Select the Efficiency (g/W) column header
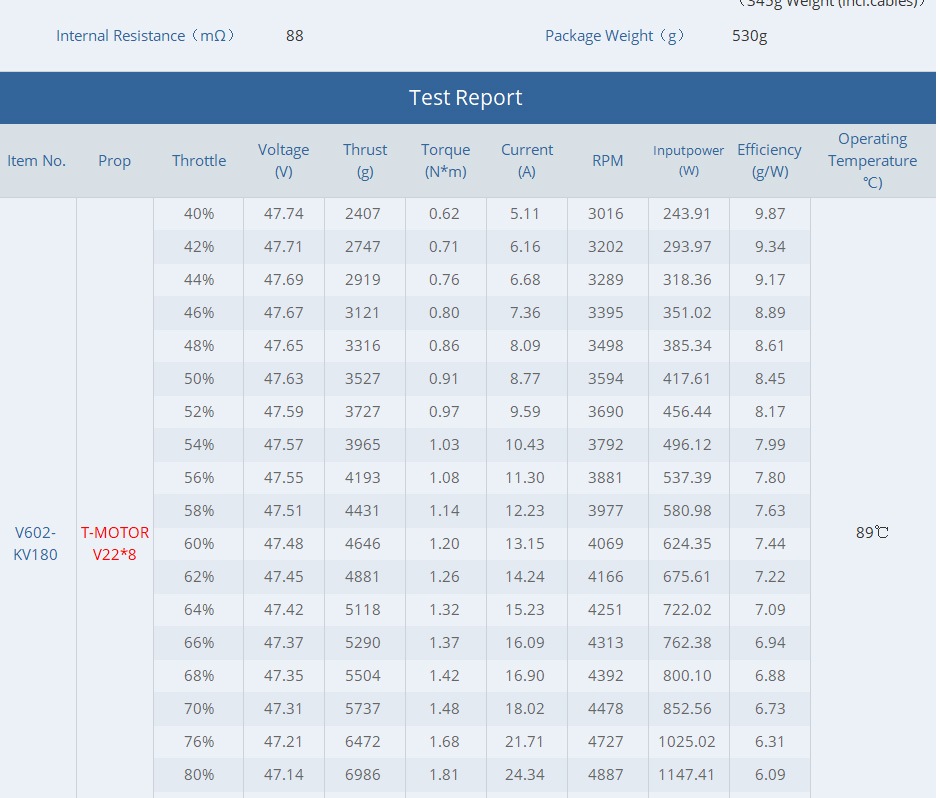Screen dimensions: 940x798 click(770, 161)
